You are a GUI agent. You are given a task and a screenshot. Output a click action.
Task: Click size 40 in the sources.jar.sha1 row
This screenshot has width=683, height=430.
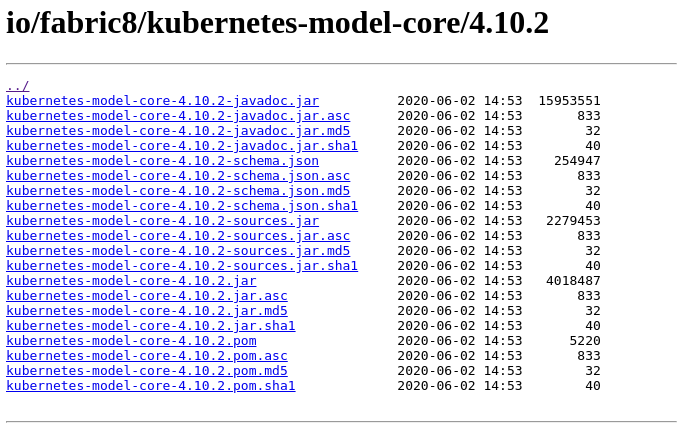pyautogui.click(x=593, y=266)
